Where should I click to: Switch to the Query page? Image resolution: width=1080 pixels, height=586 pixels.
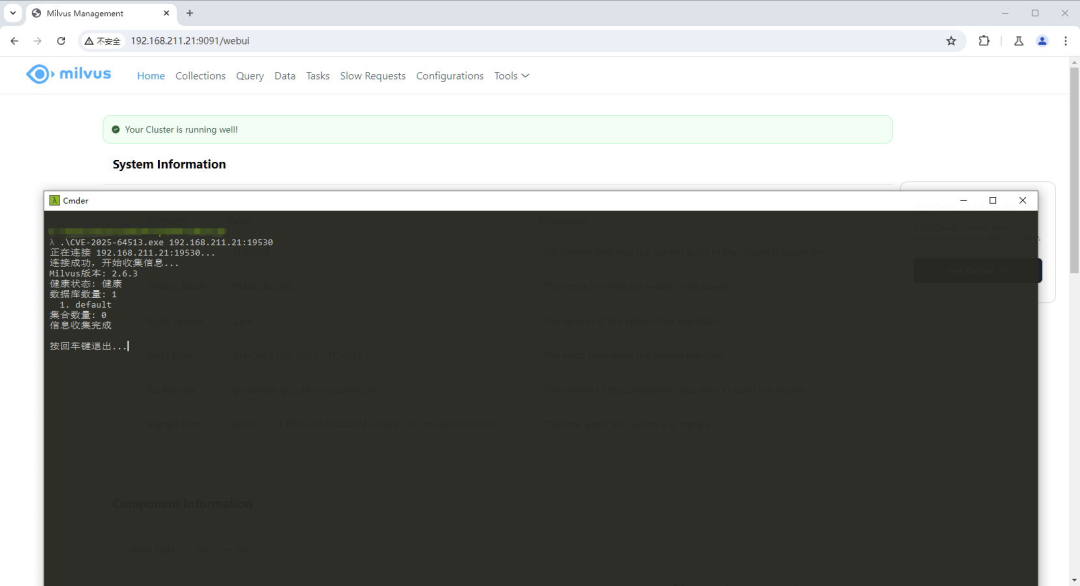(250, 76)
